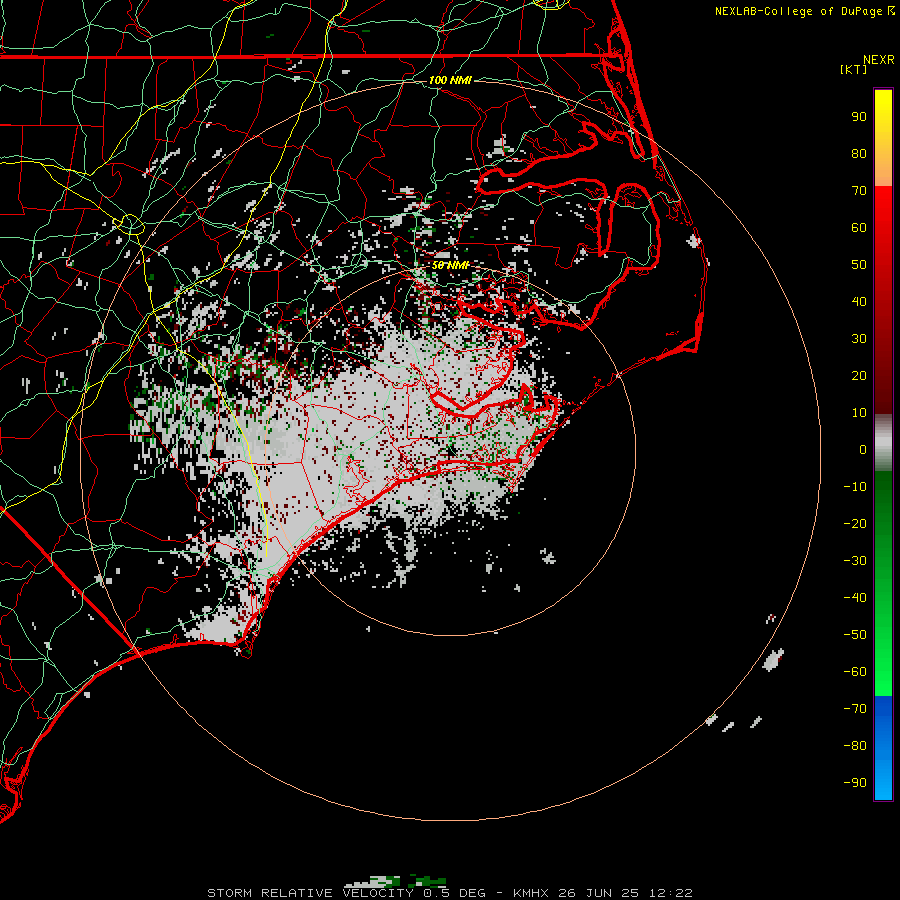Click the 20 knot scale label
Screen dimensions: 900x900
click(x=859, y=376)
